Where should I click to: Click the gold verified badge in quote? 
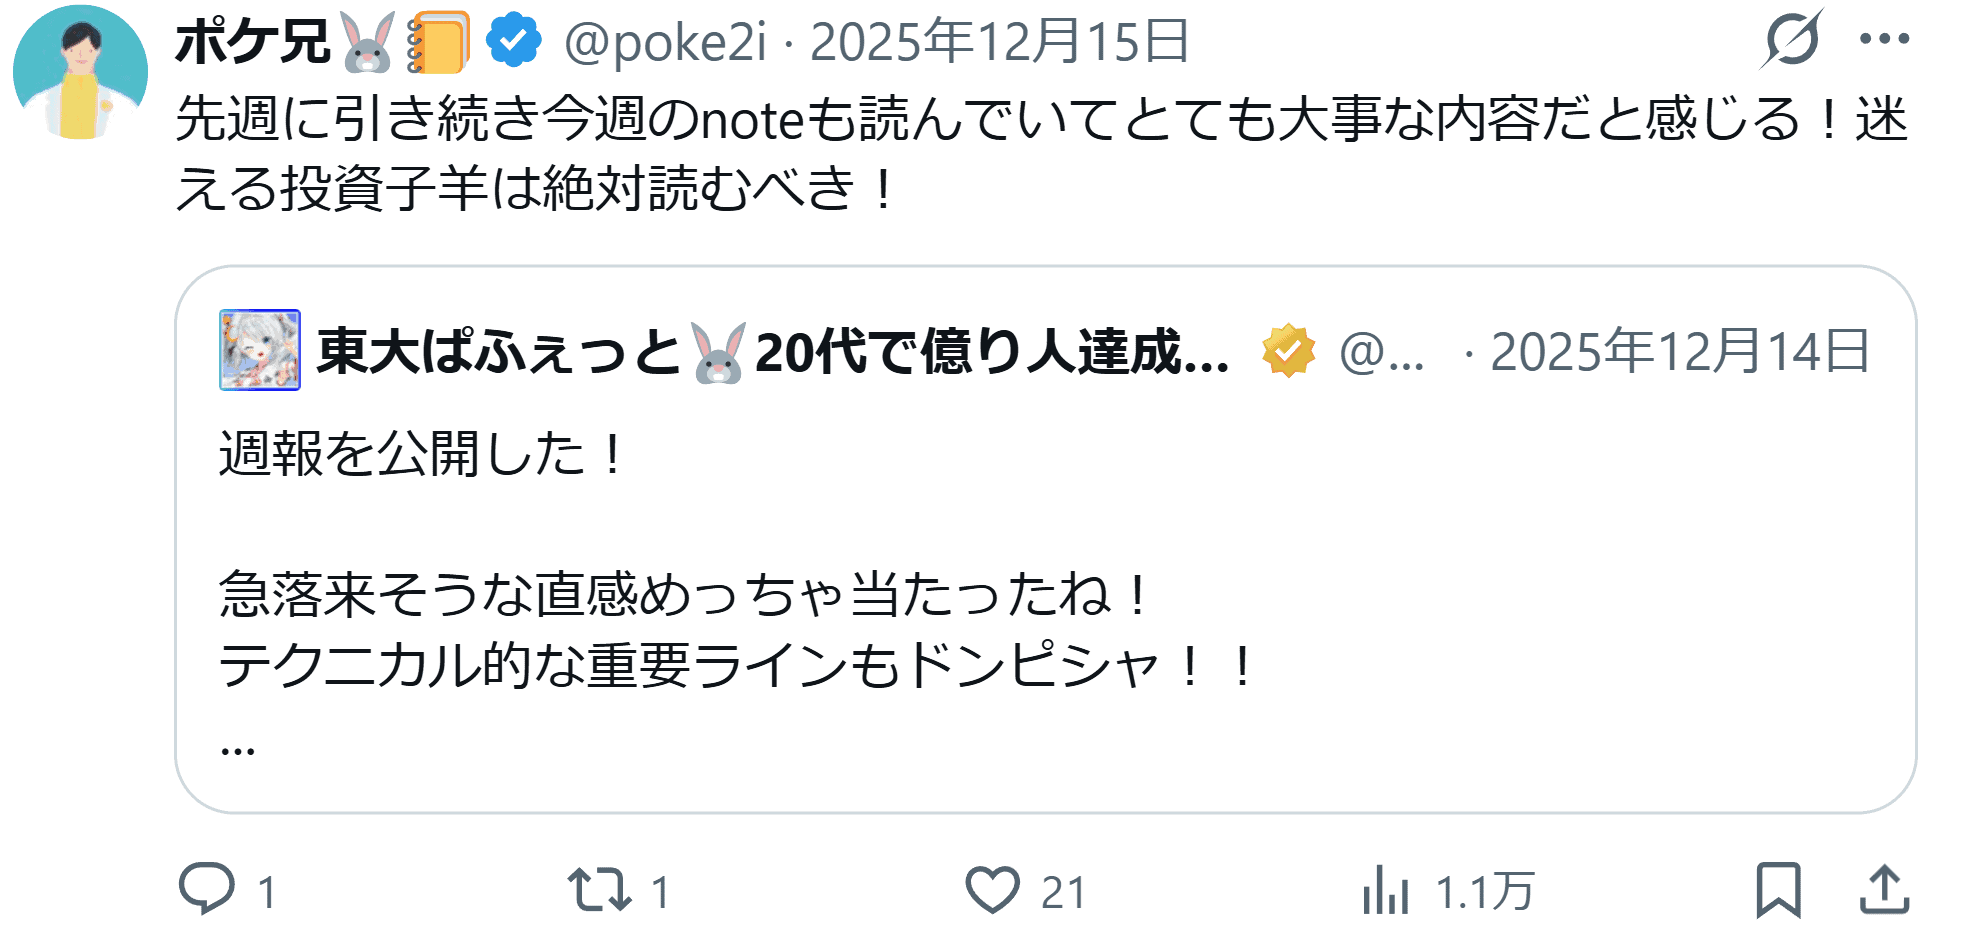tap(1289, 350)
